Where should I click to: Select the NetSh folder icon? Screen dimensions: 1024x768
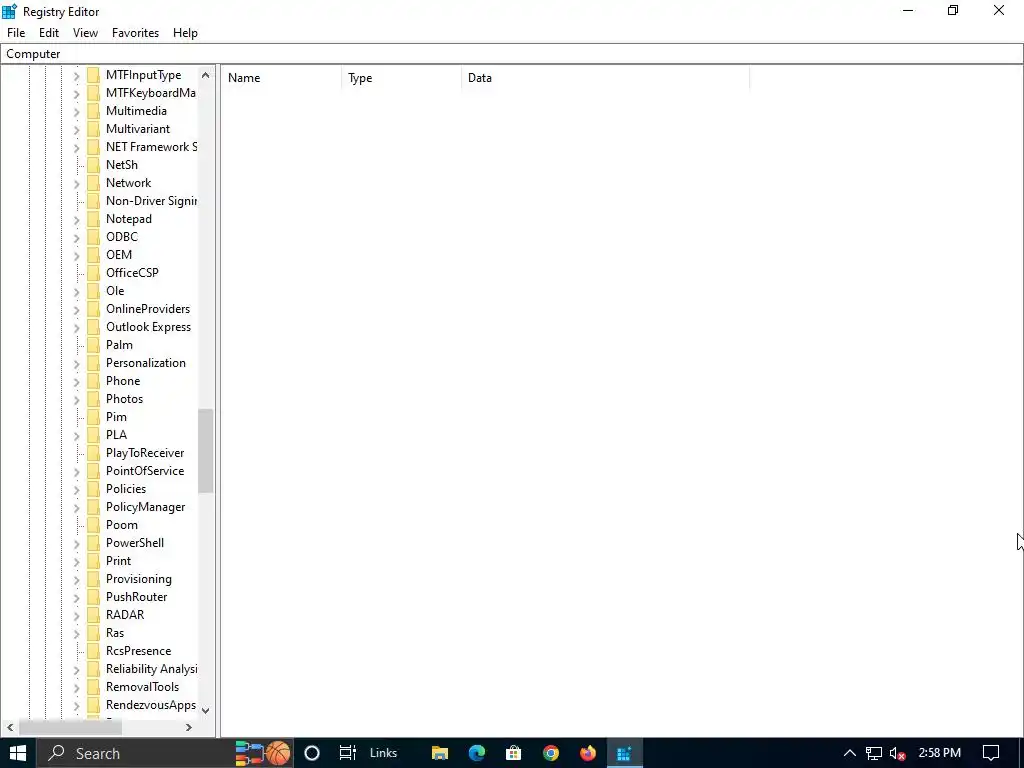point(94,165)
